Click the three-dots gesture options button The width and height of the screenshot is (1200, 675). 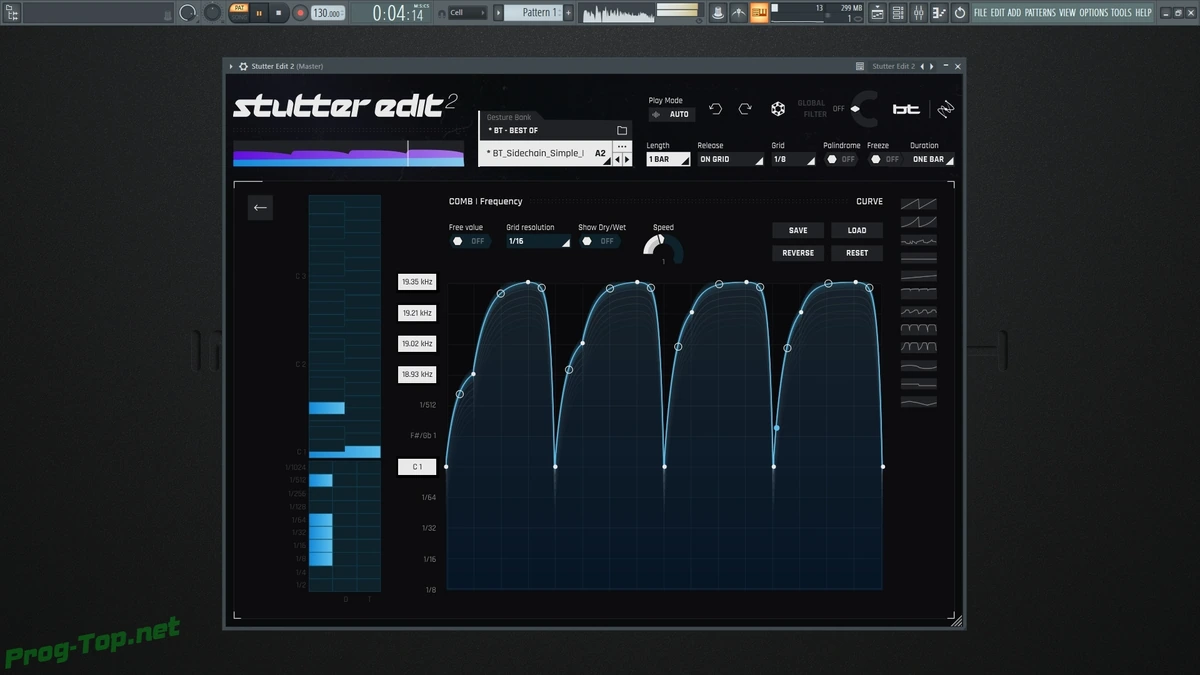click(621, 147)
